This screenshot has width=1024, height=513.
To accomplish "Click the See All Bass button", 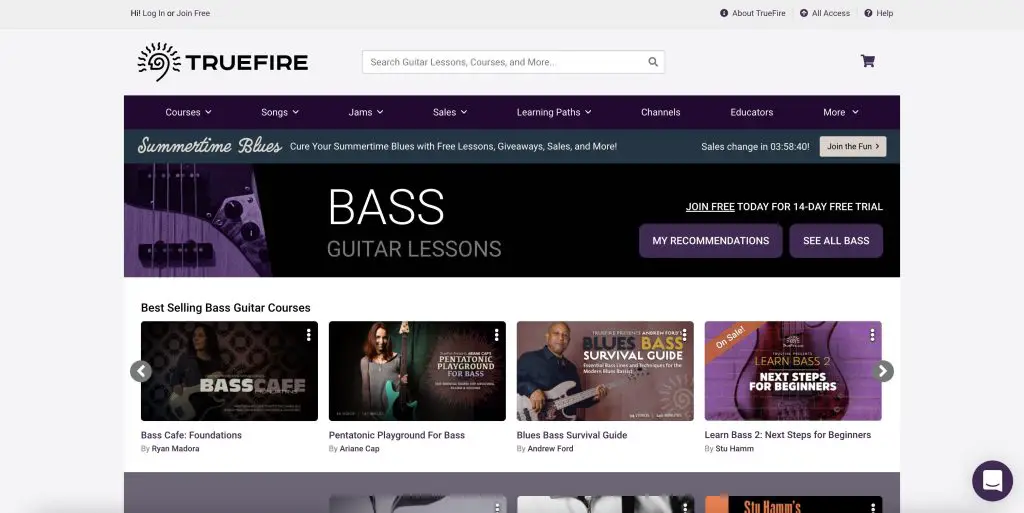I will tap(836, 241).
